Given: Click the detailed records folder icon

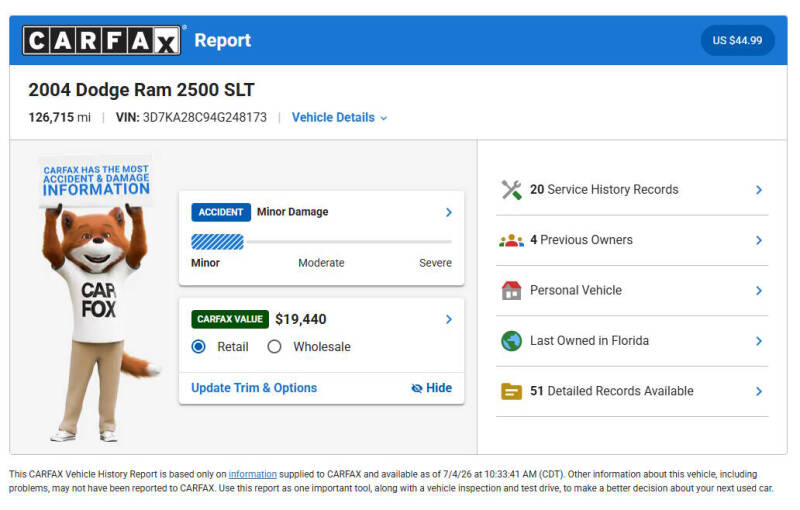Looking at the screenshot, I should pyautogui.click(x=511, y=392).
